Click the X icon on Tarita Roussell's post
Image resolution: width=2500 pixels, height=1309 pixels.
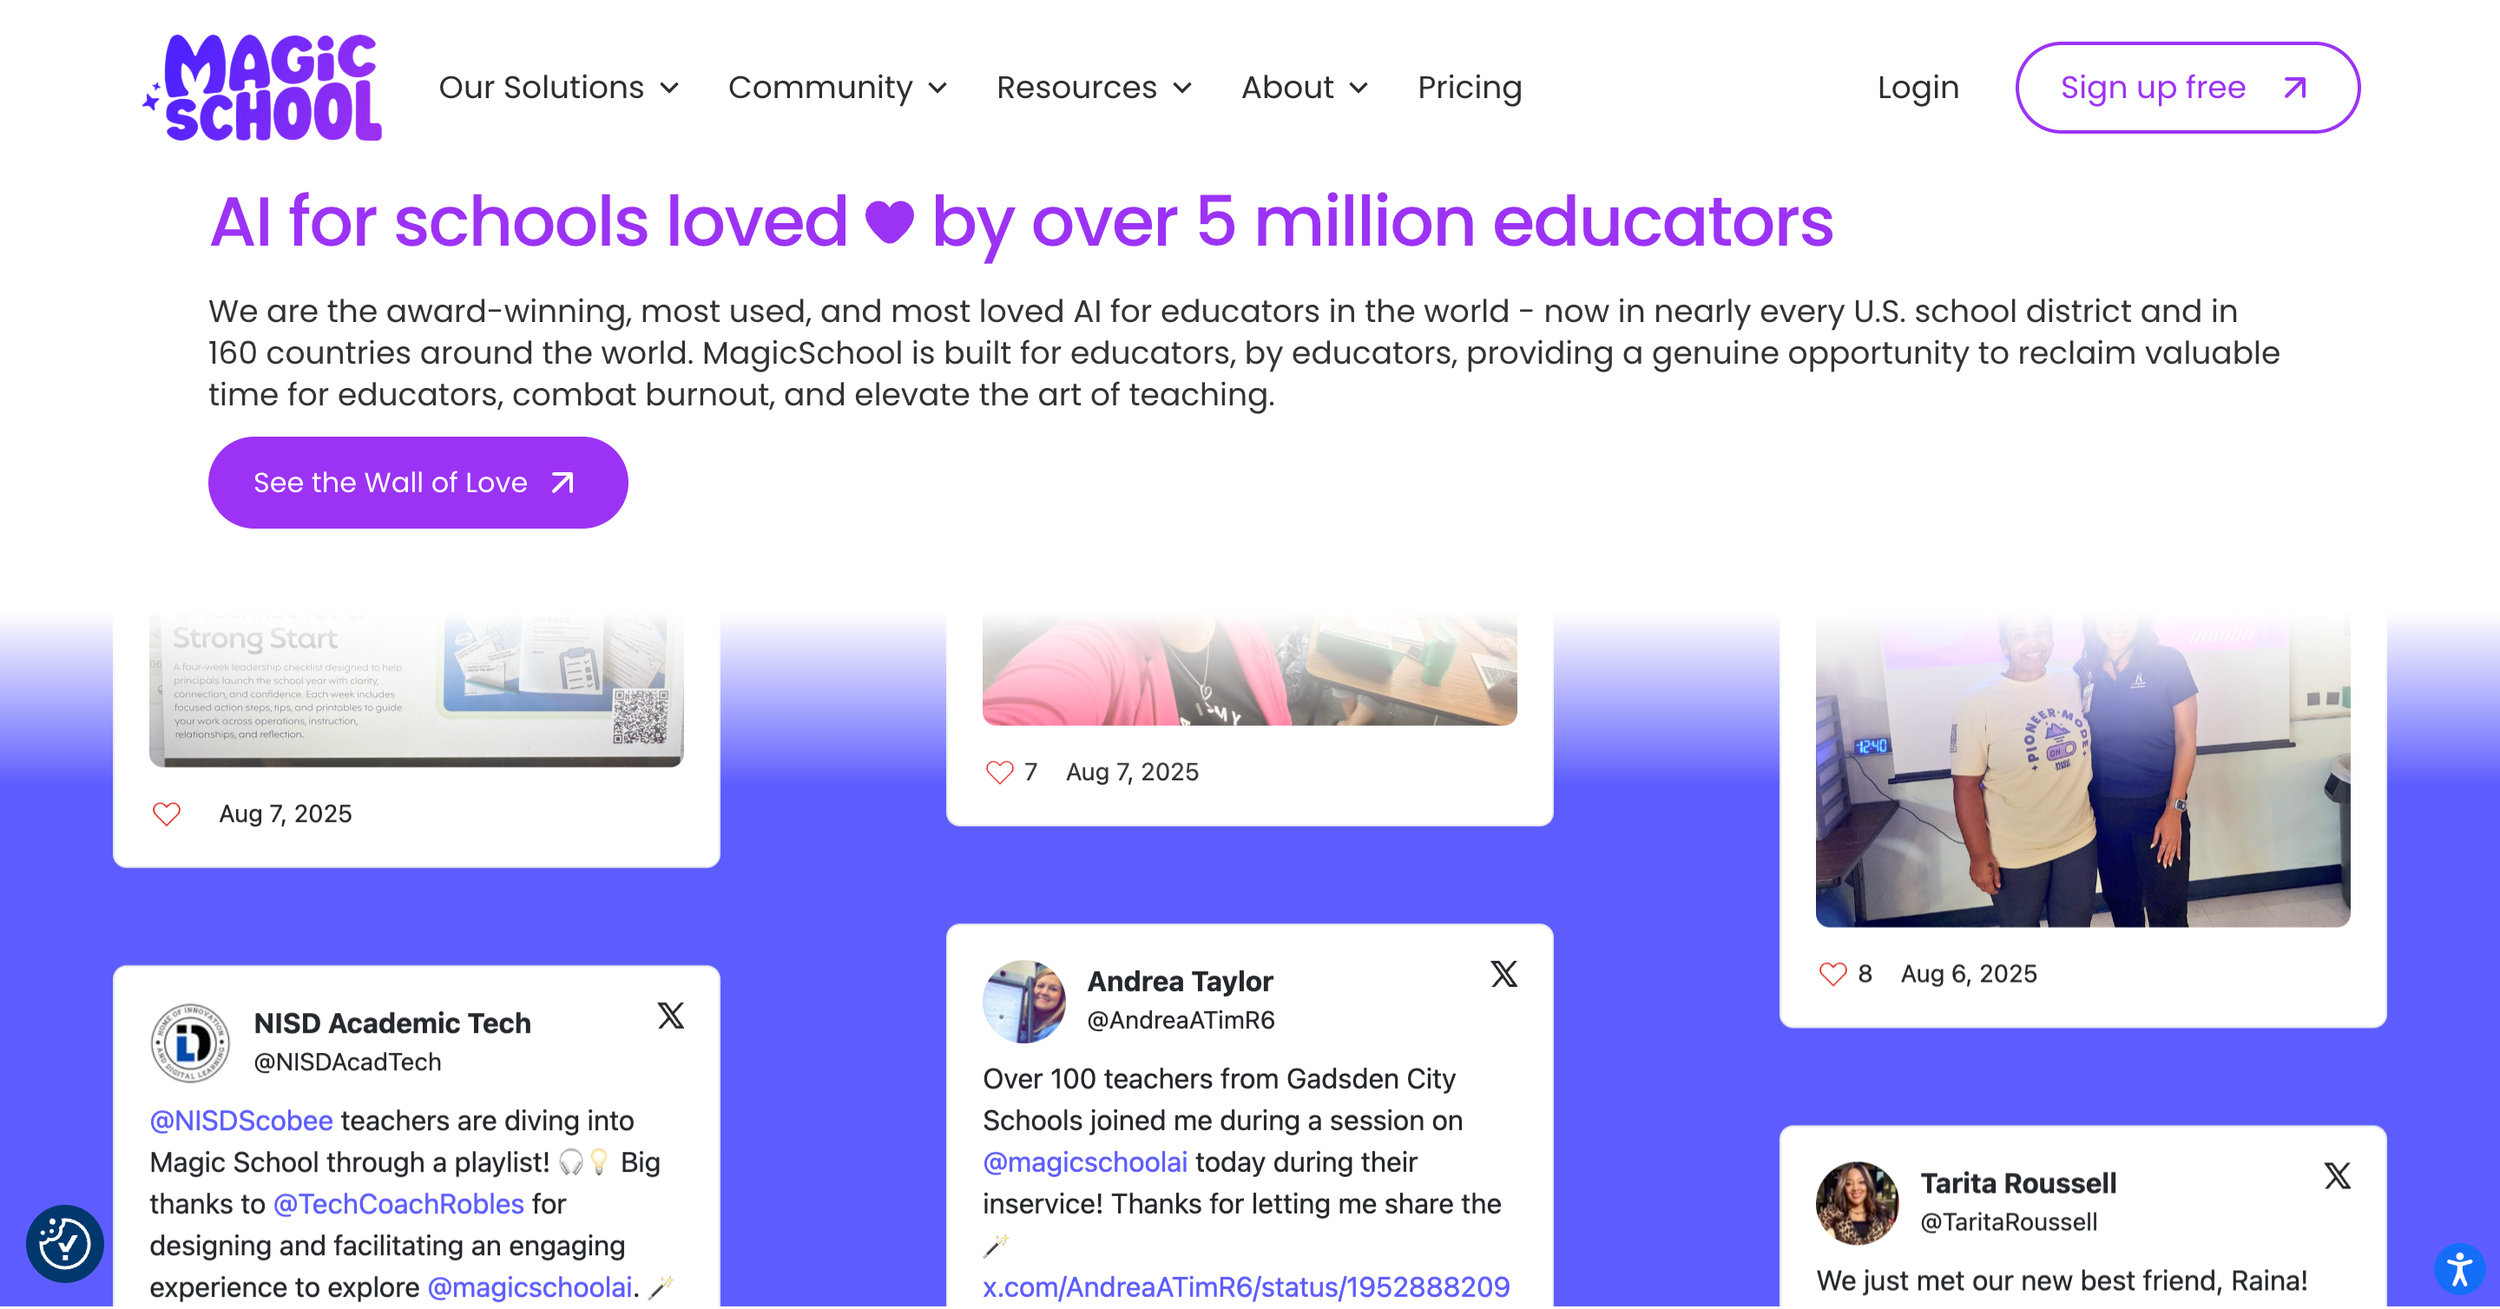(x=2337, y=1175)
